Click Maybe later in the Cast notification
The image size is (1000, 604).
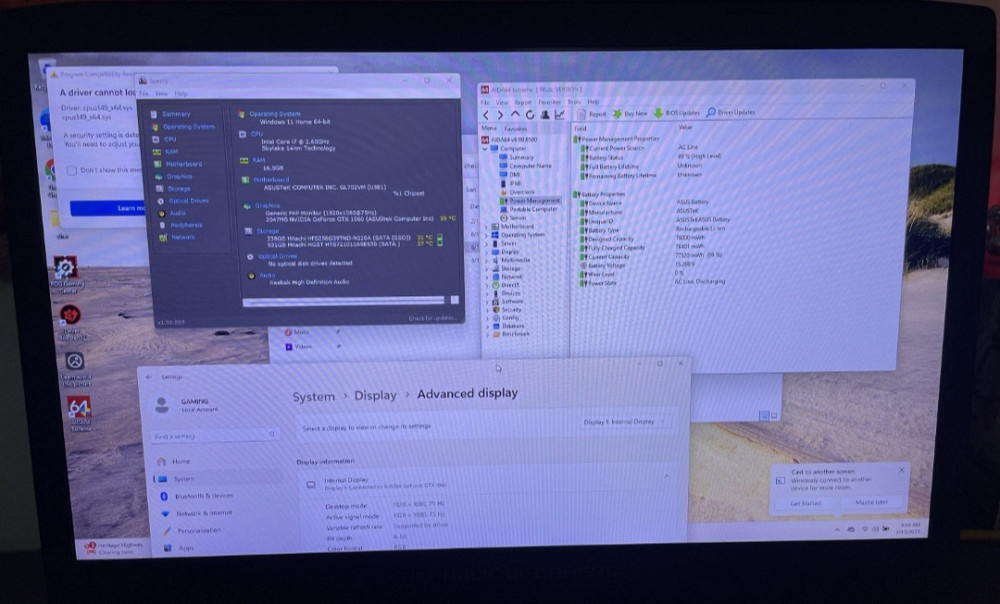pyautogui.click(x=870, y=503)
